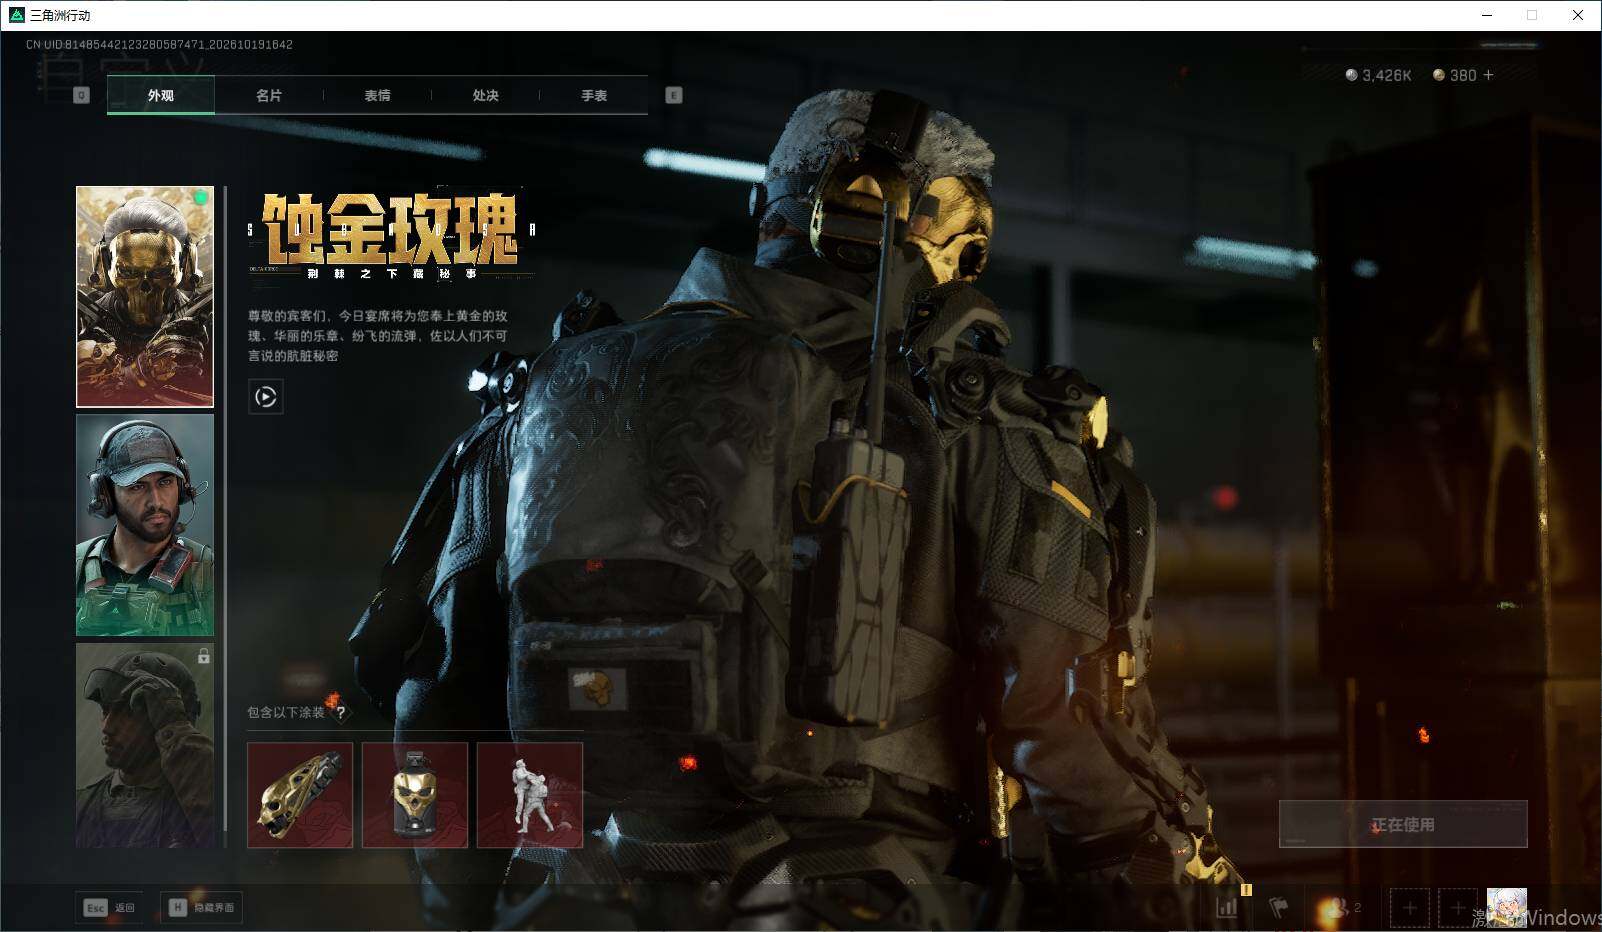
Task: Click the second empty squad slot plus
Action: point(1457,908)
